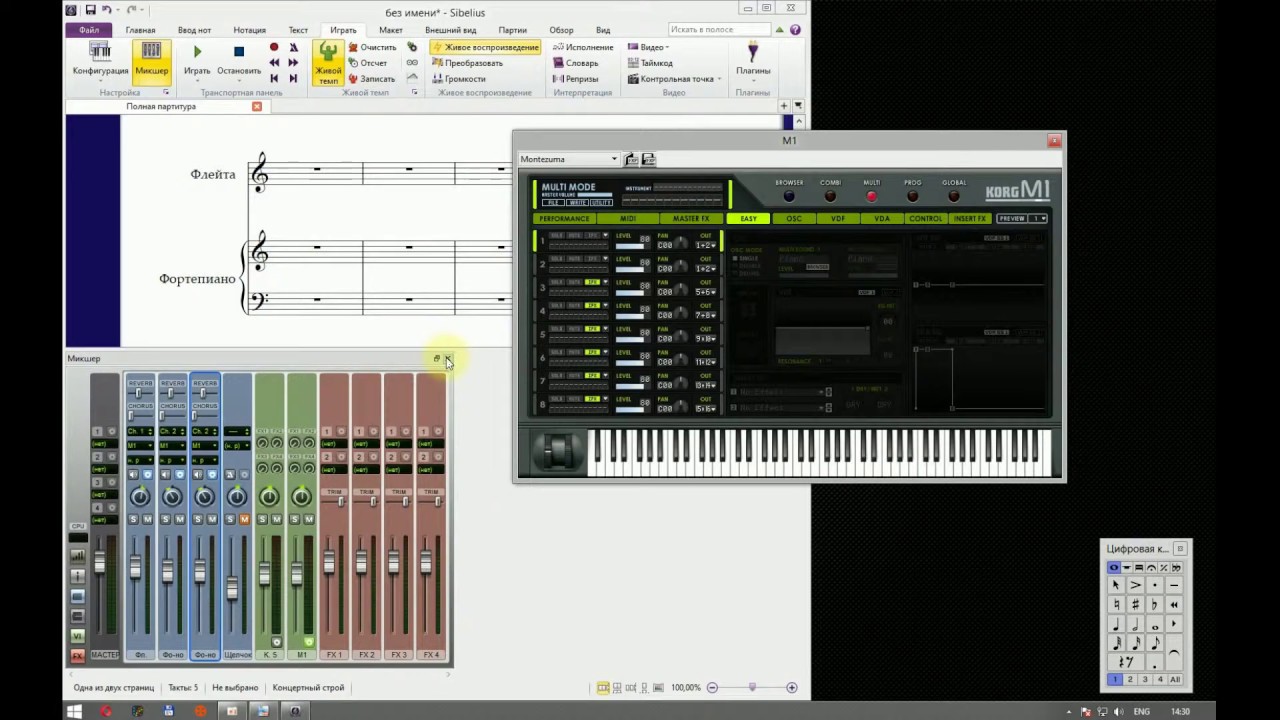Switch to the Макет ribbon tab

(x=390, y=30)
